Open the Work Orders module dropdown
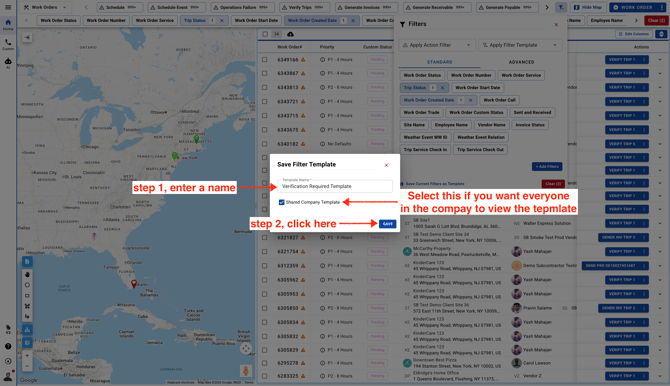670x386 pixels. pos(44,7)
